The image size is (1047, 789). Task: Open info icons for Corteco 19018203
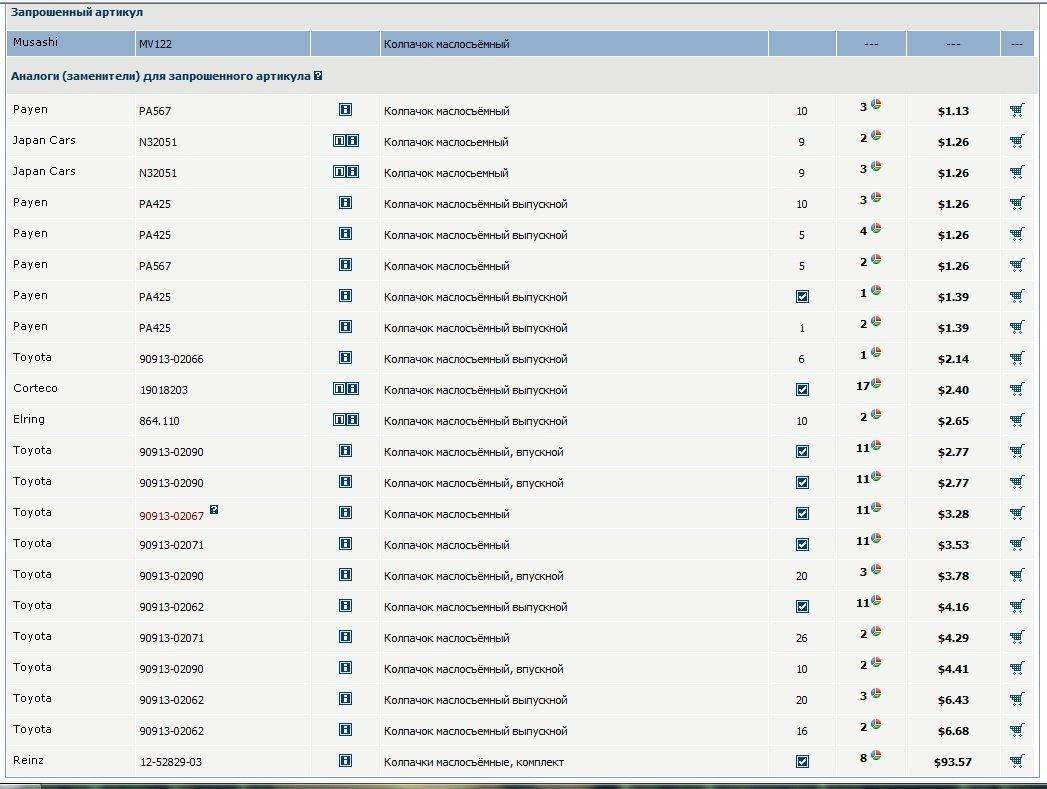(x=345, y=389)
